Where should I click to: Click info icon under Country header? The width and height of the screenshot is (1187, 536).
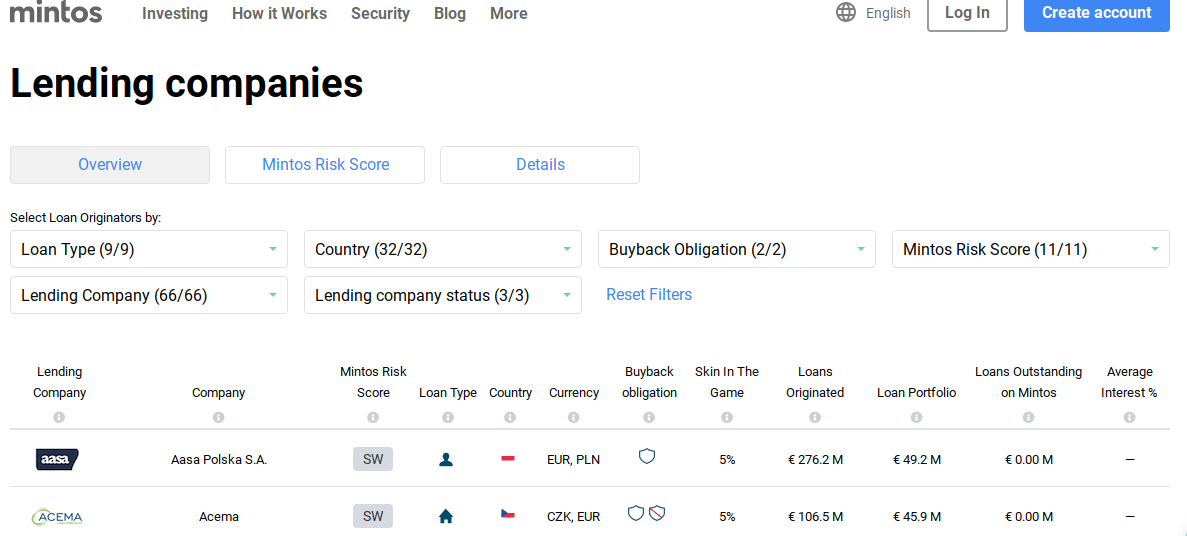click(x=510, y=417)
